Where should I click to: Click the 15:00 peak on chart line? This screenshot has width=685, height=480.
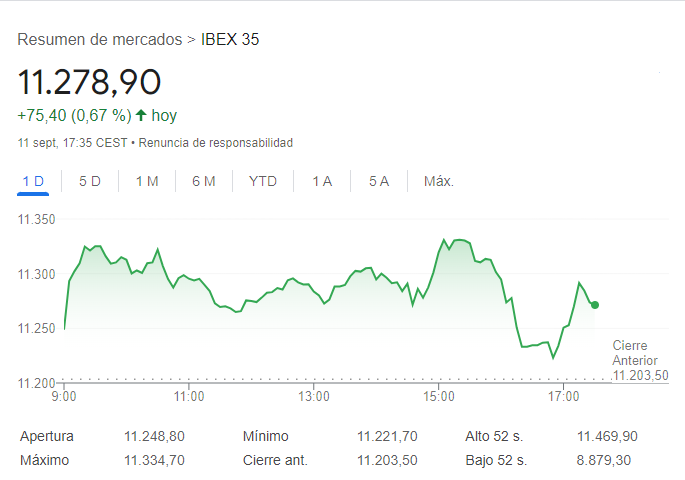pos(443,240)
